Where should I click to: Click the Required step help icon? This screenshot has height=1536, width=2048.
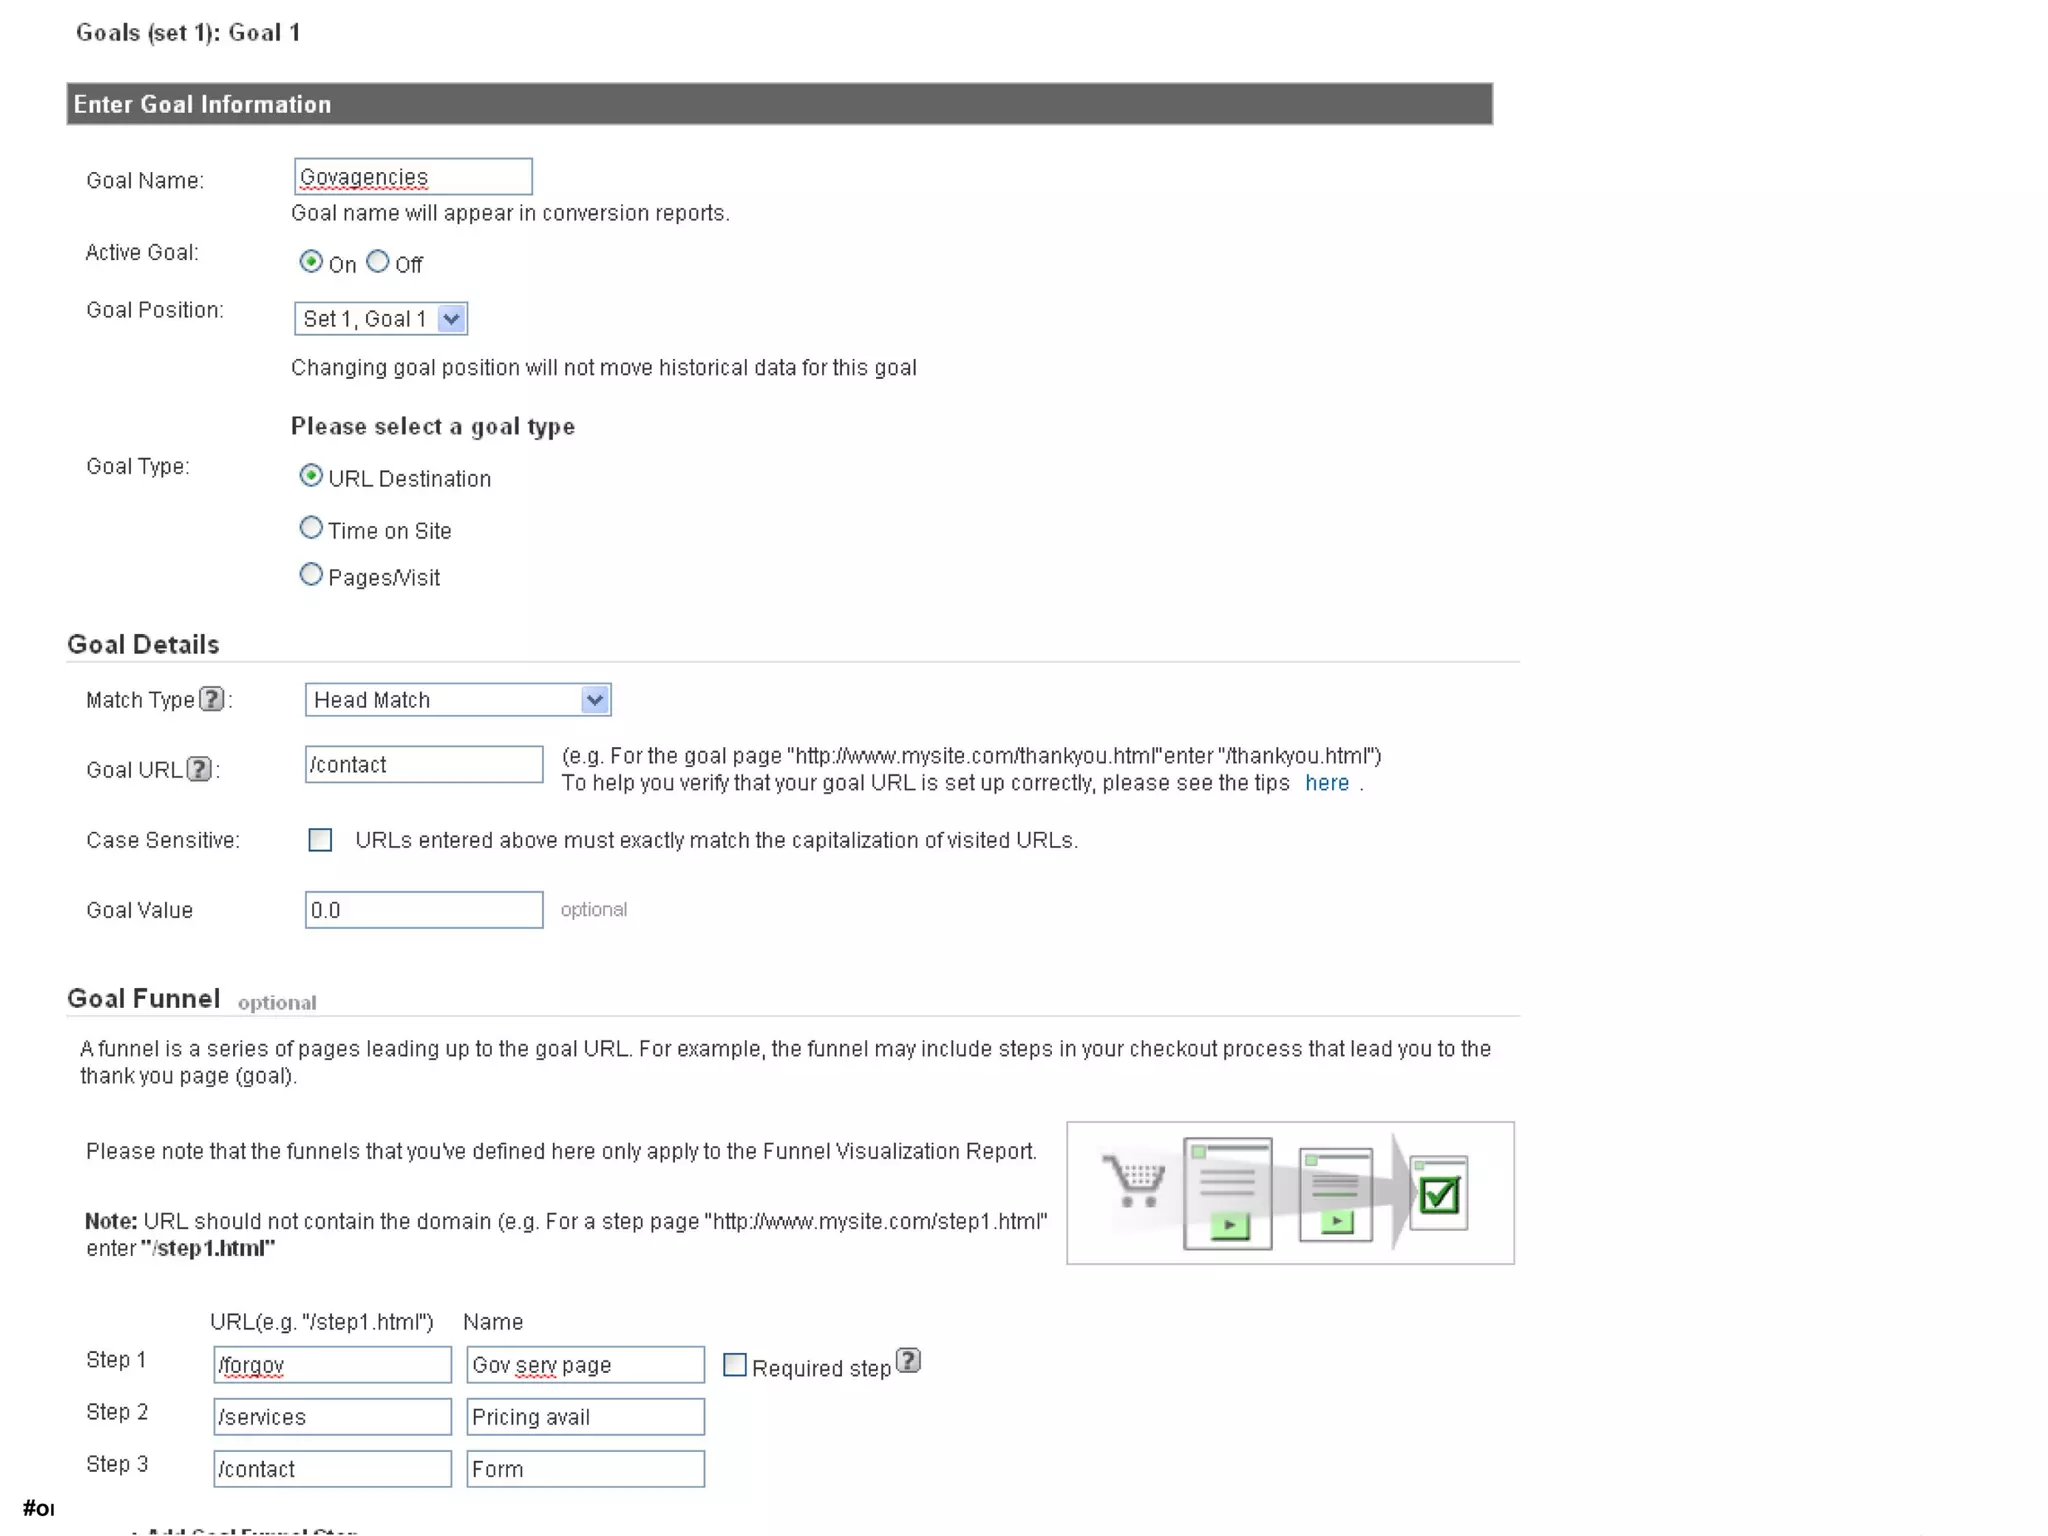coord(907,1361)
